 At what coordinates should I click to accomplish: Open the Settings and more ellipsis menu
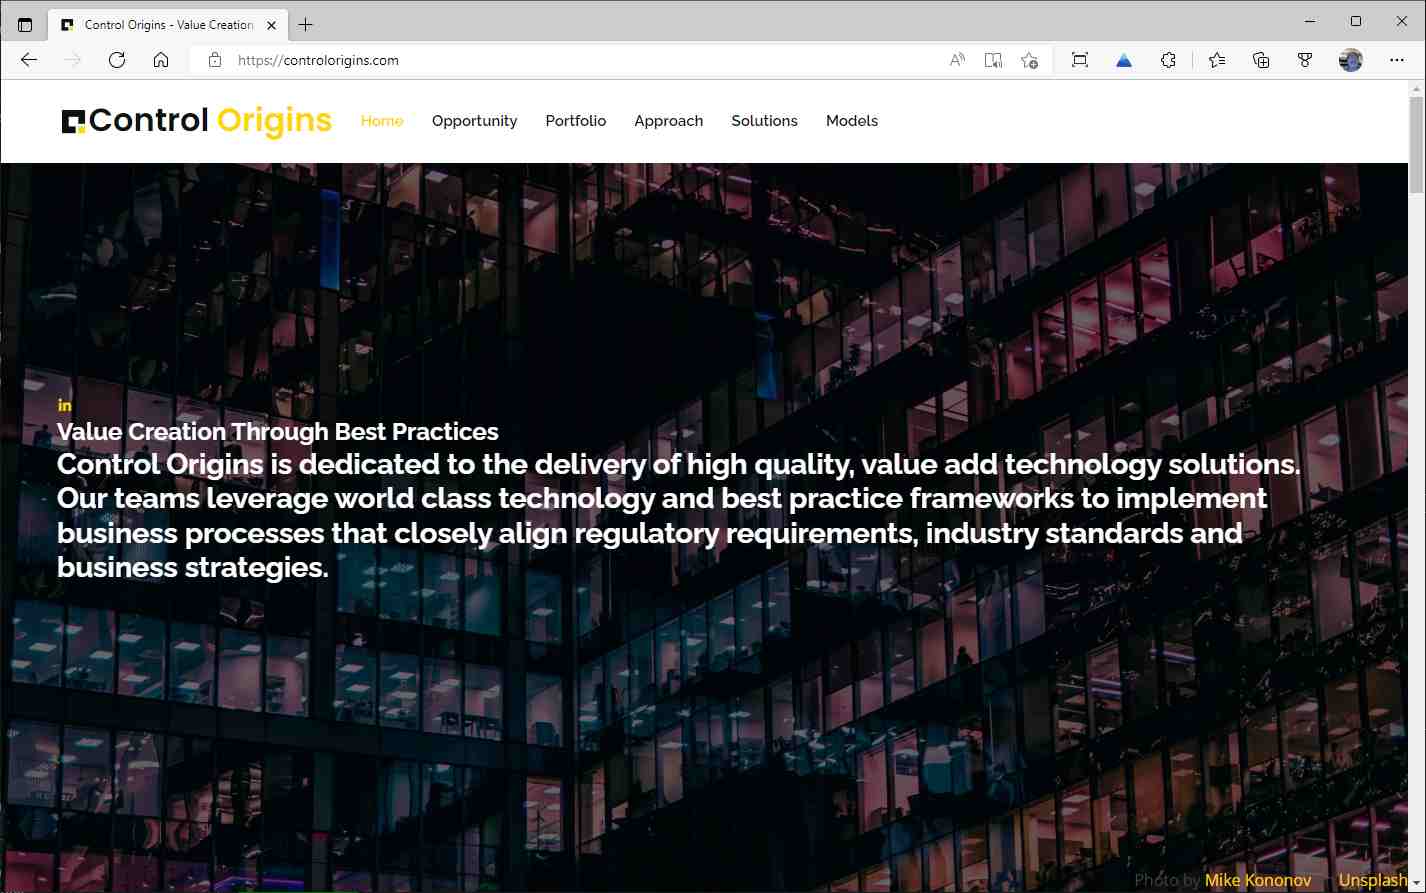tap(1397, 60)
